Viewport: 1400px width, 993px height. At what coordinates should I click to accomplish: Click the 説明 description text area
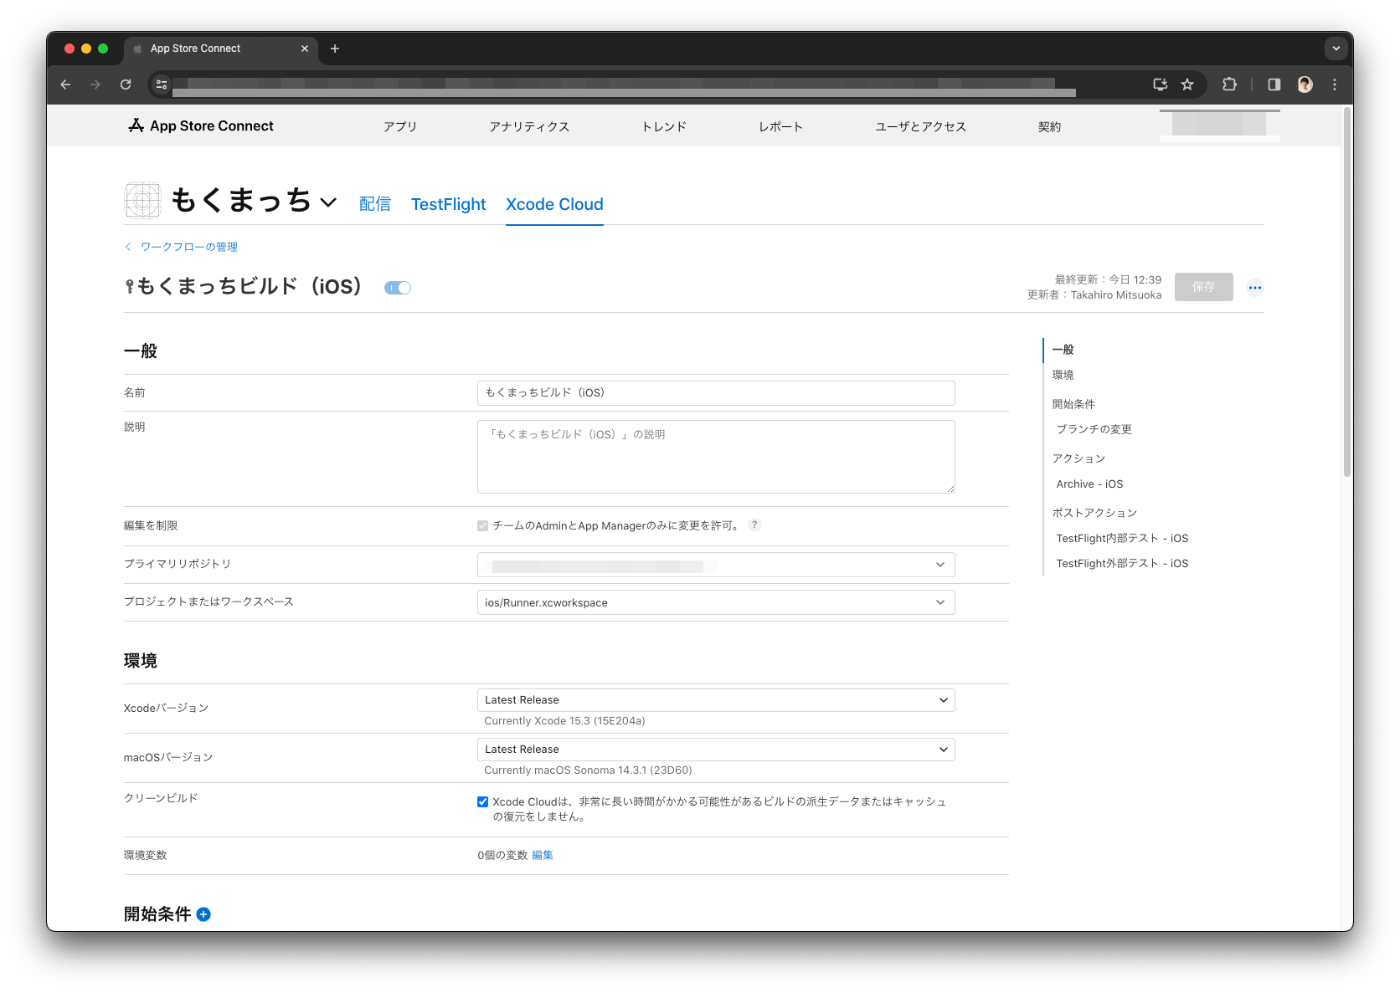pyautogui.click(x=716, y=457)
